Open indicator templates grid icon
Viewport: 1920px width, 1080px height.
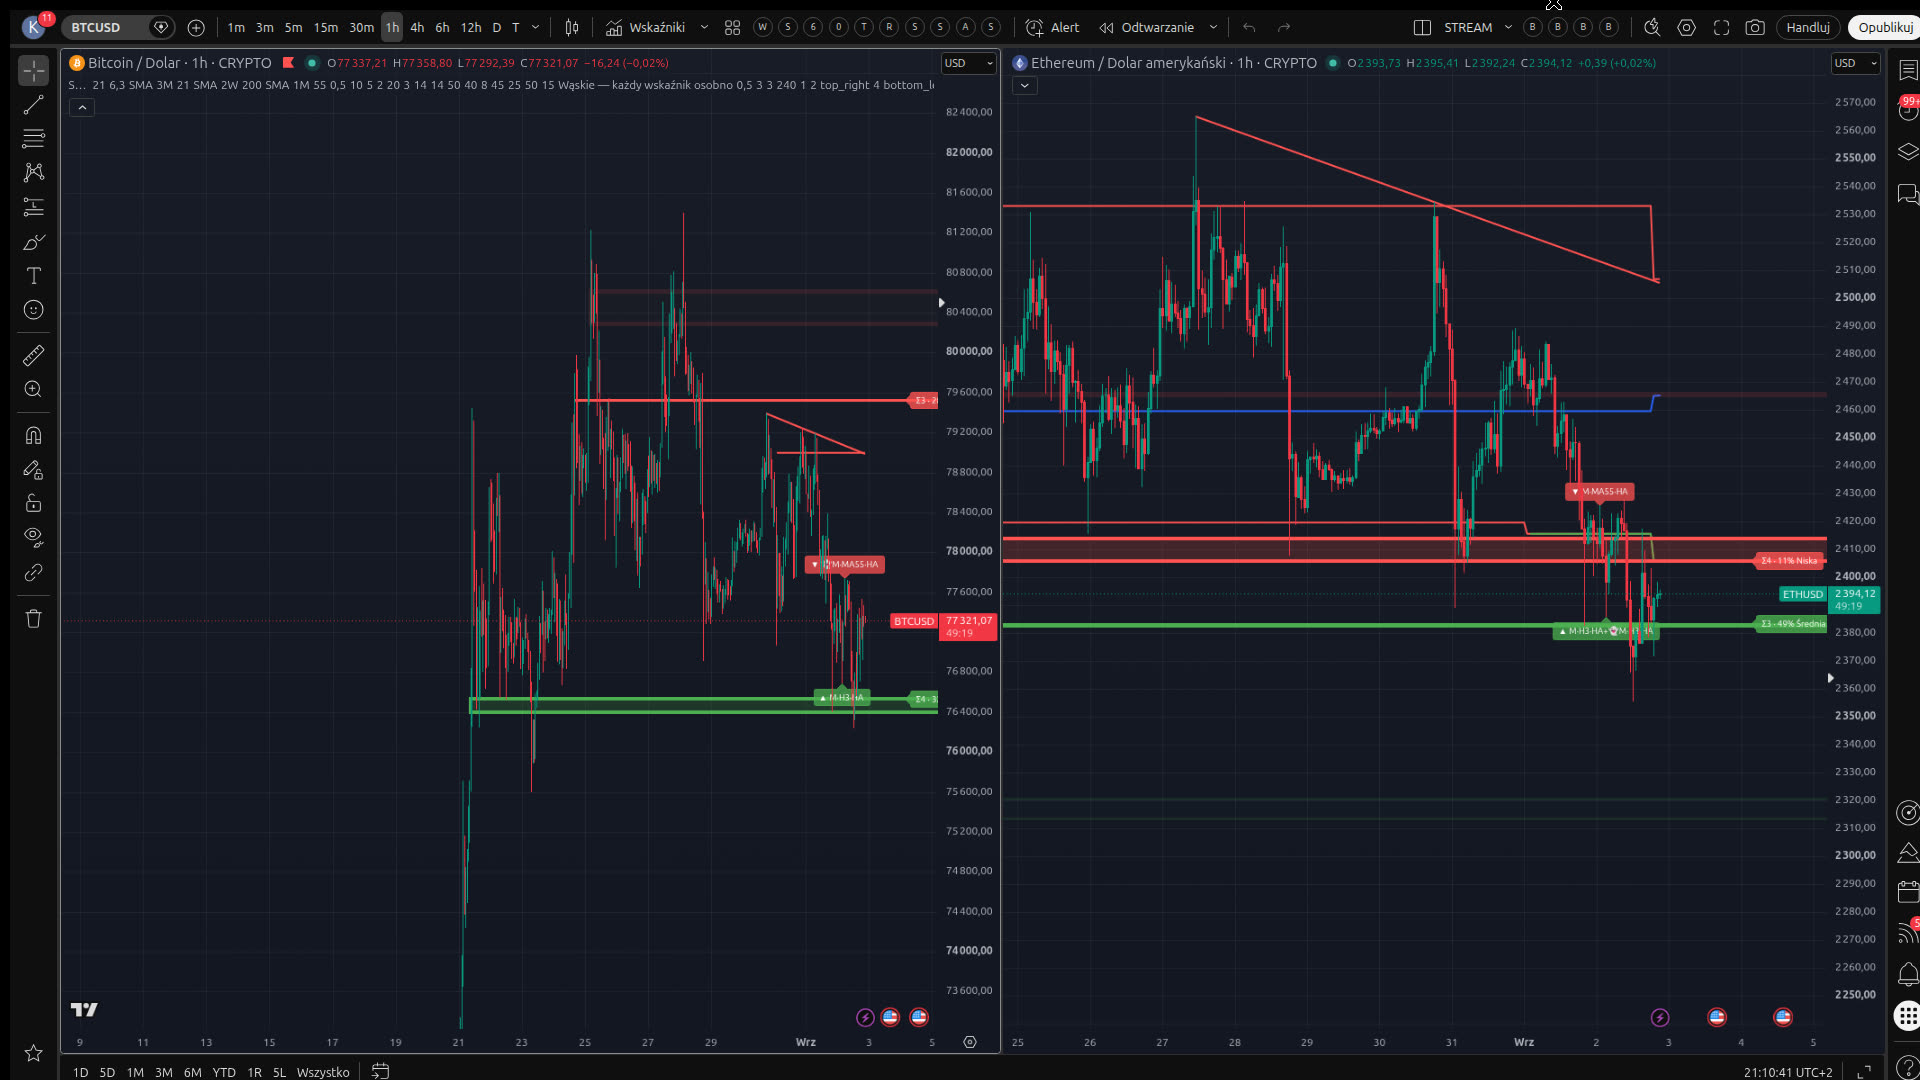pyautogui.click(x=732, y=28)
